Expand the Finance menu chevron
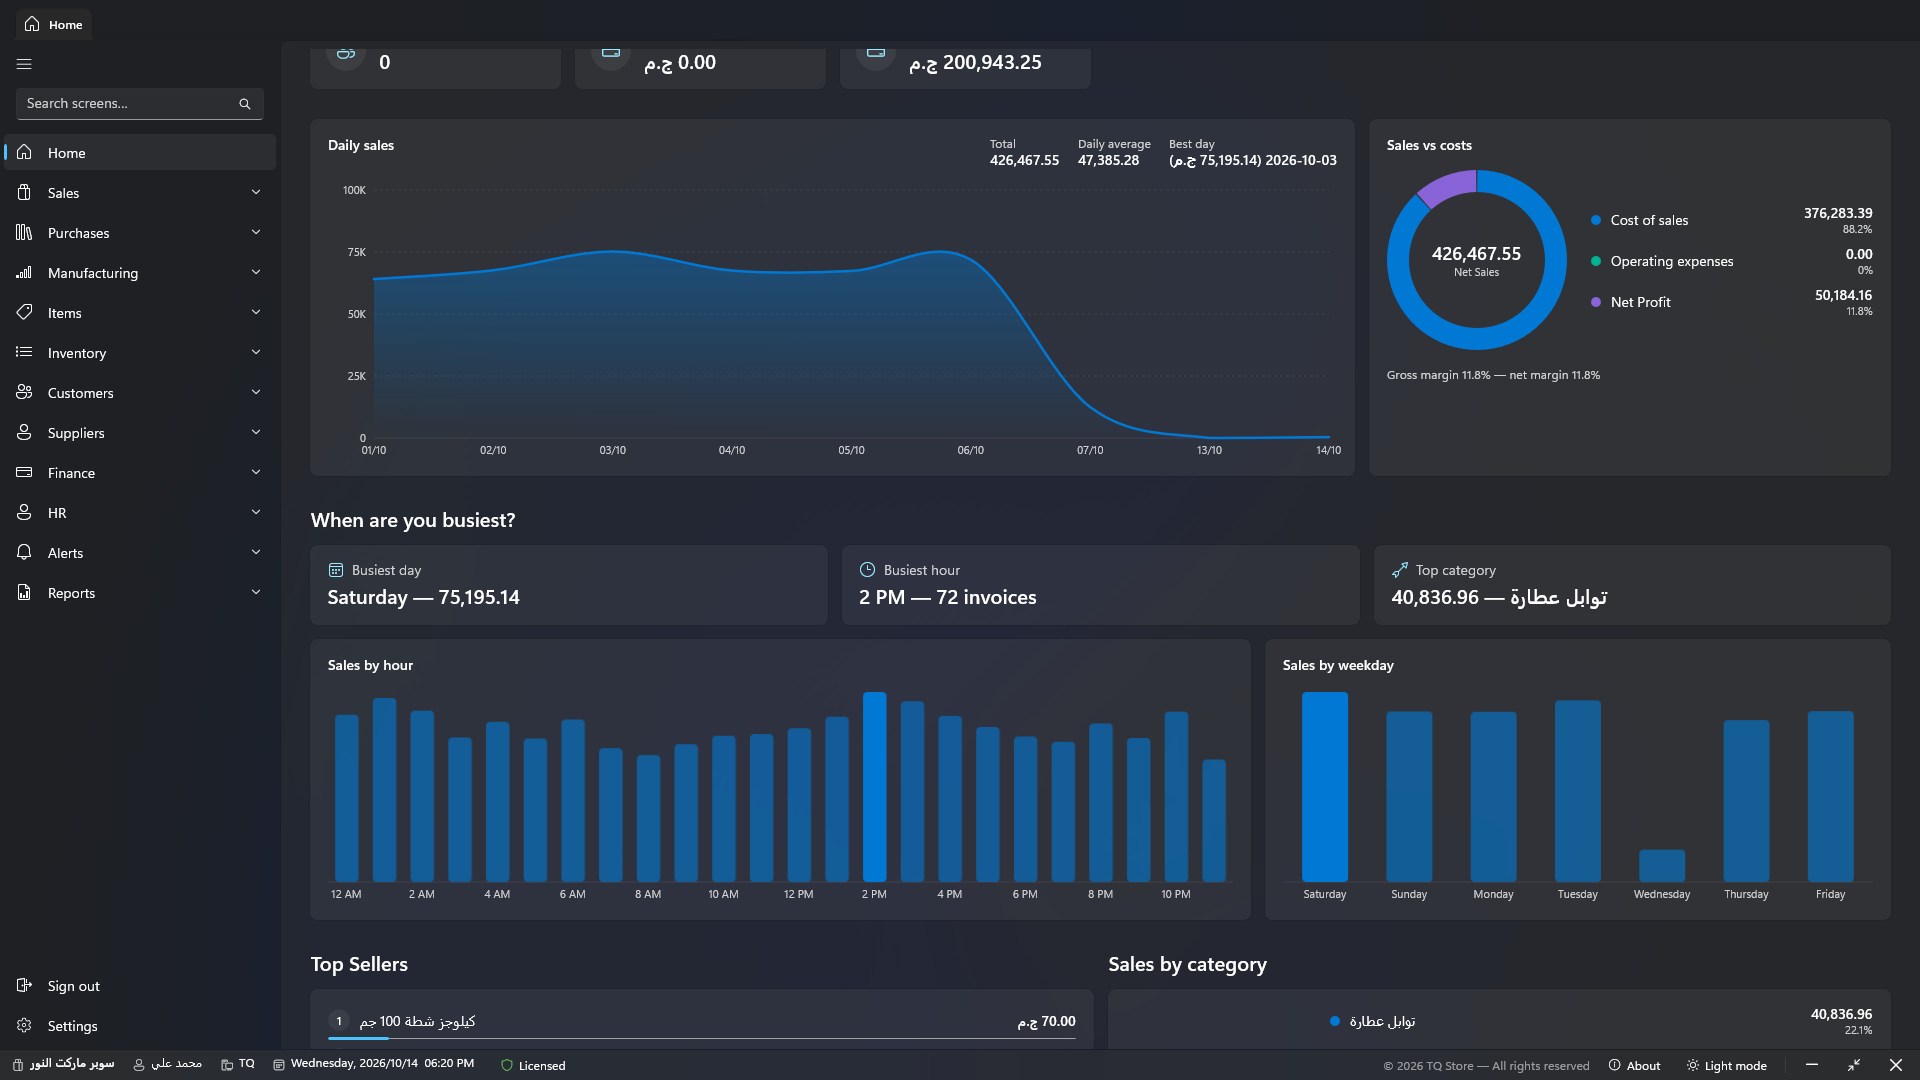 pyautogui.click(x=256, y=472)
